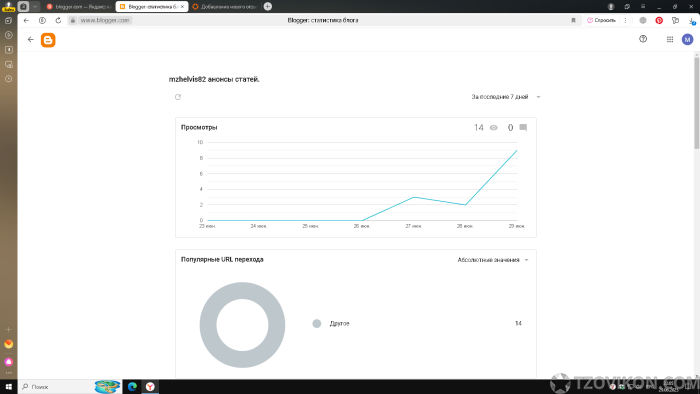Open new tab with plus button
Image resolution: width=700 pixels, height=394 pixels.
point(267,6)
